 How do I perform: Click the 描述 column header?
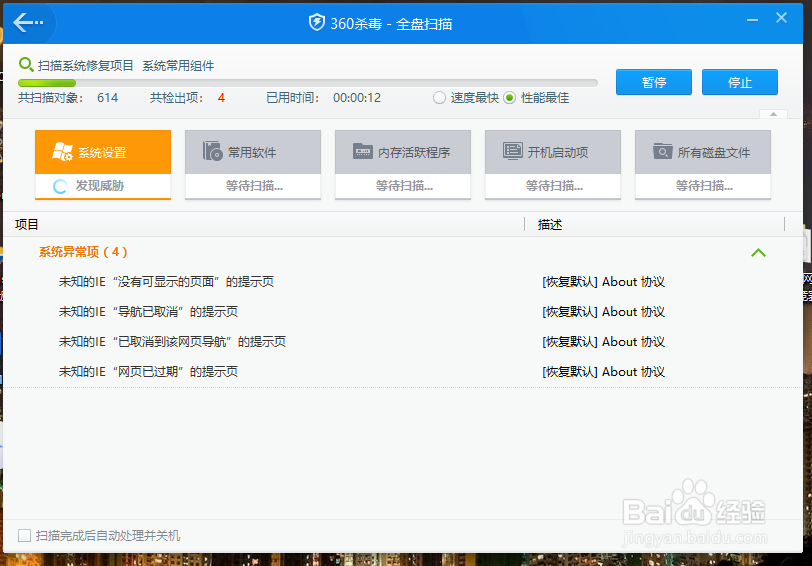coord(549,224)
